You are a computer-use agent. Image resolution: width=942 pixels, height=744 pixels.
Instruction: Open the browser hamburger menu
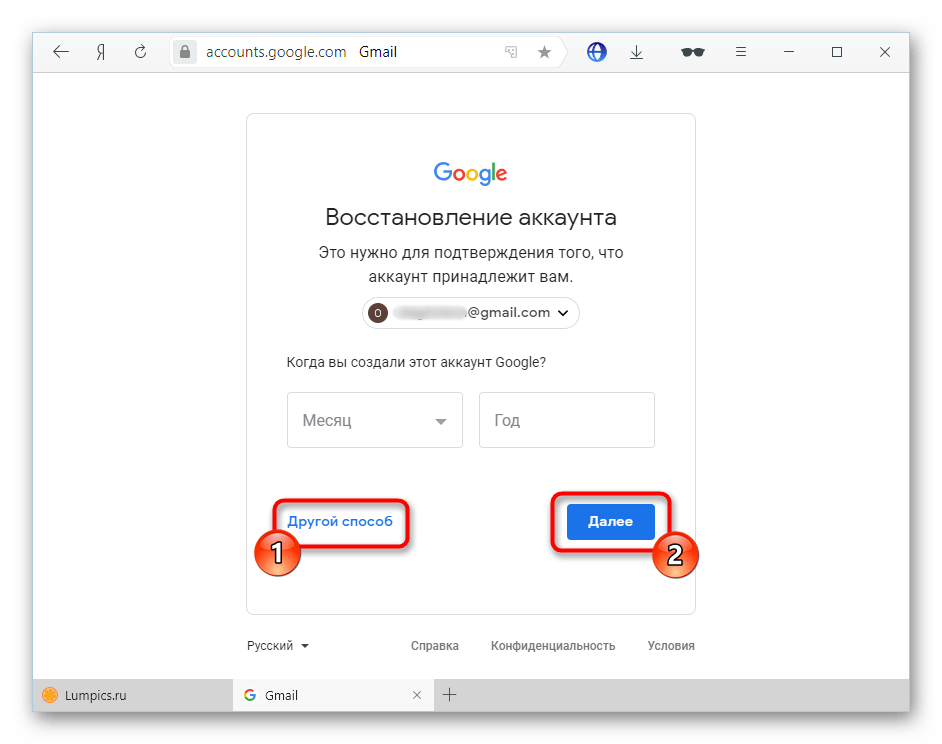(741, 52)
